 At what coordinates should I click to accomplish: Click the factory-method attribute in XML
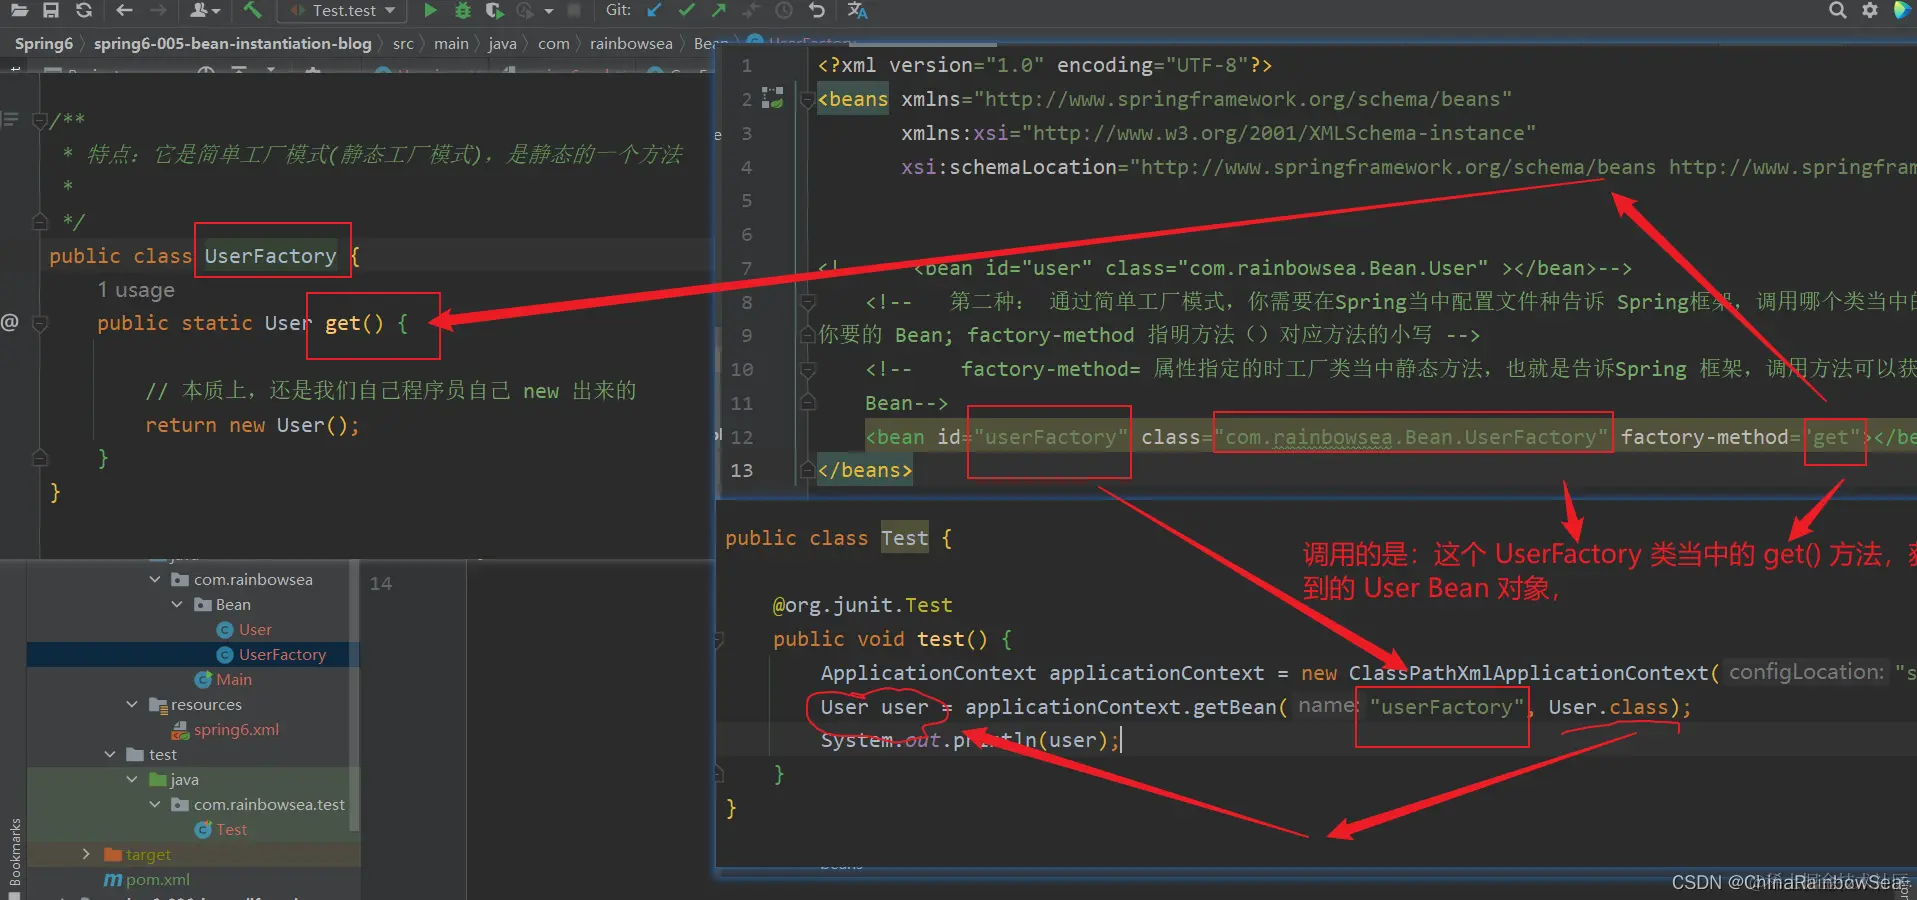click(1704, 437)
